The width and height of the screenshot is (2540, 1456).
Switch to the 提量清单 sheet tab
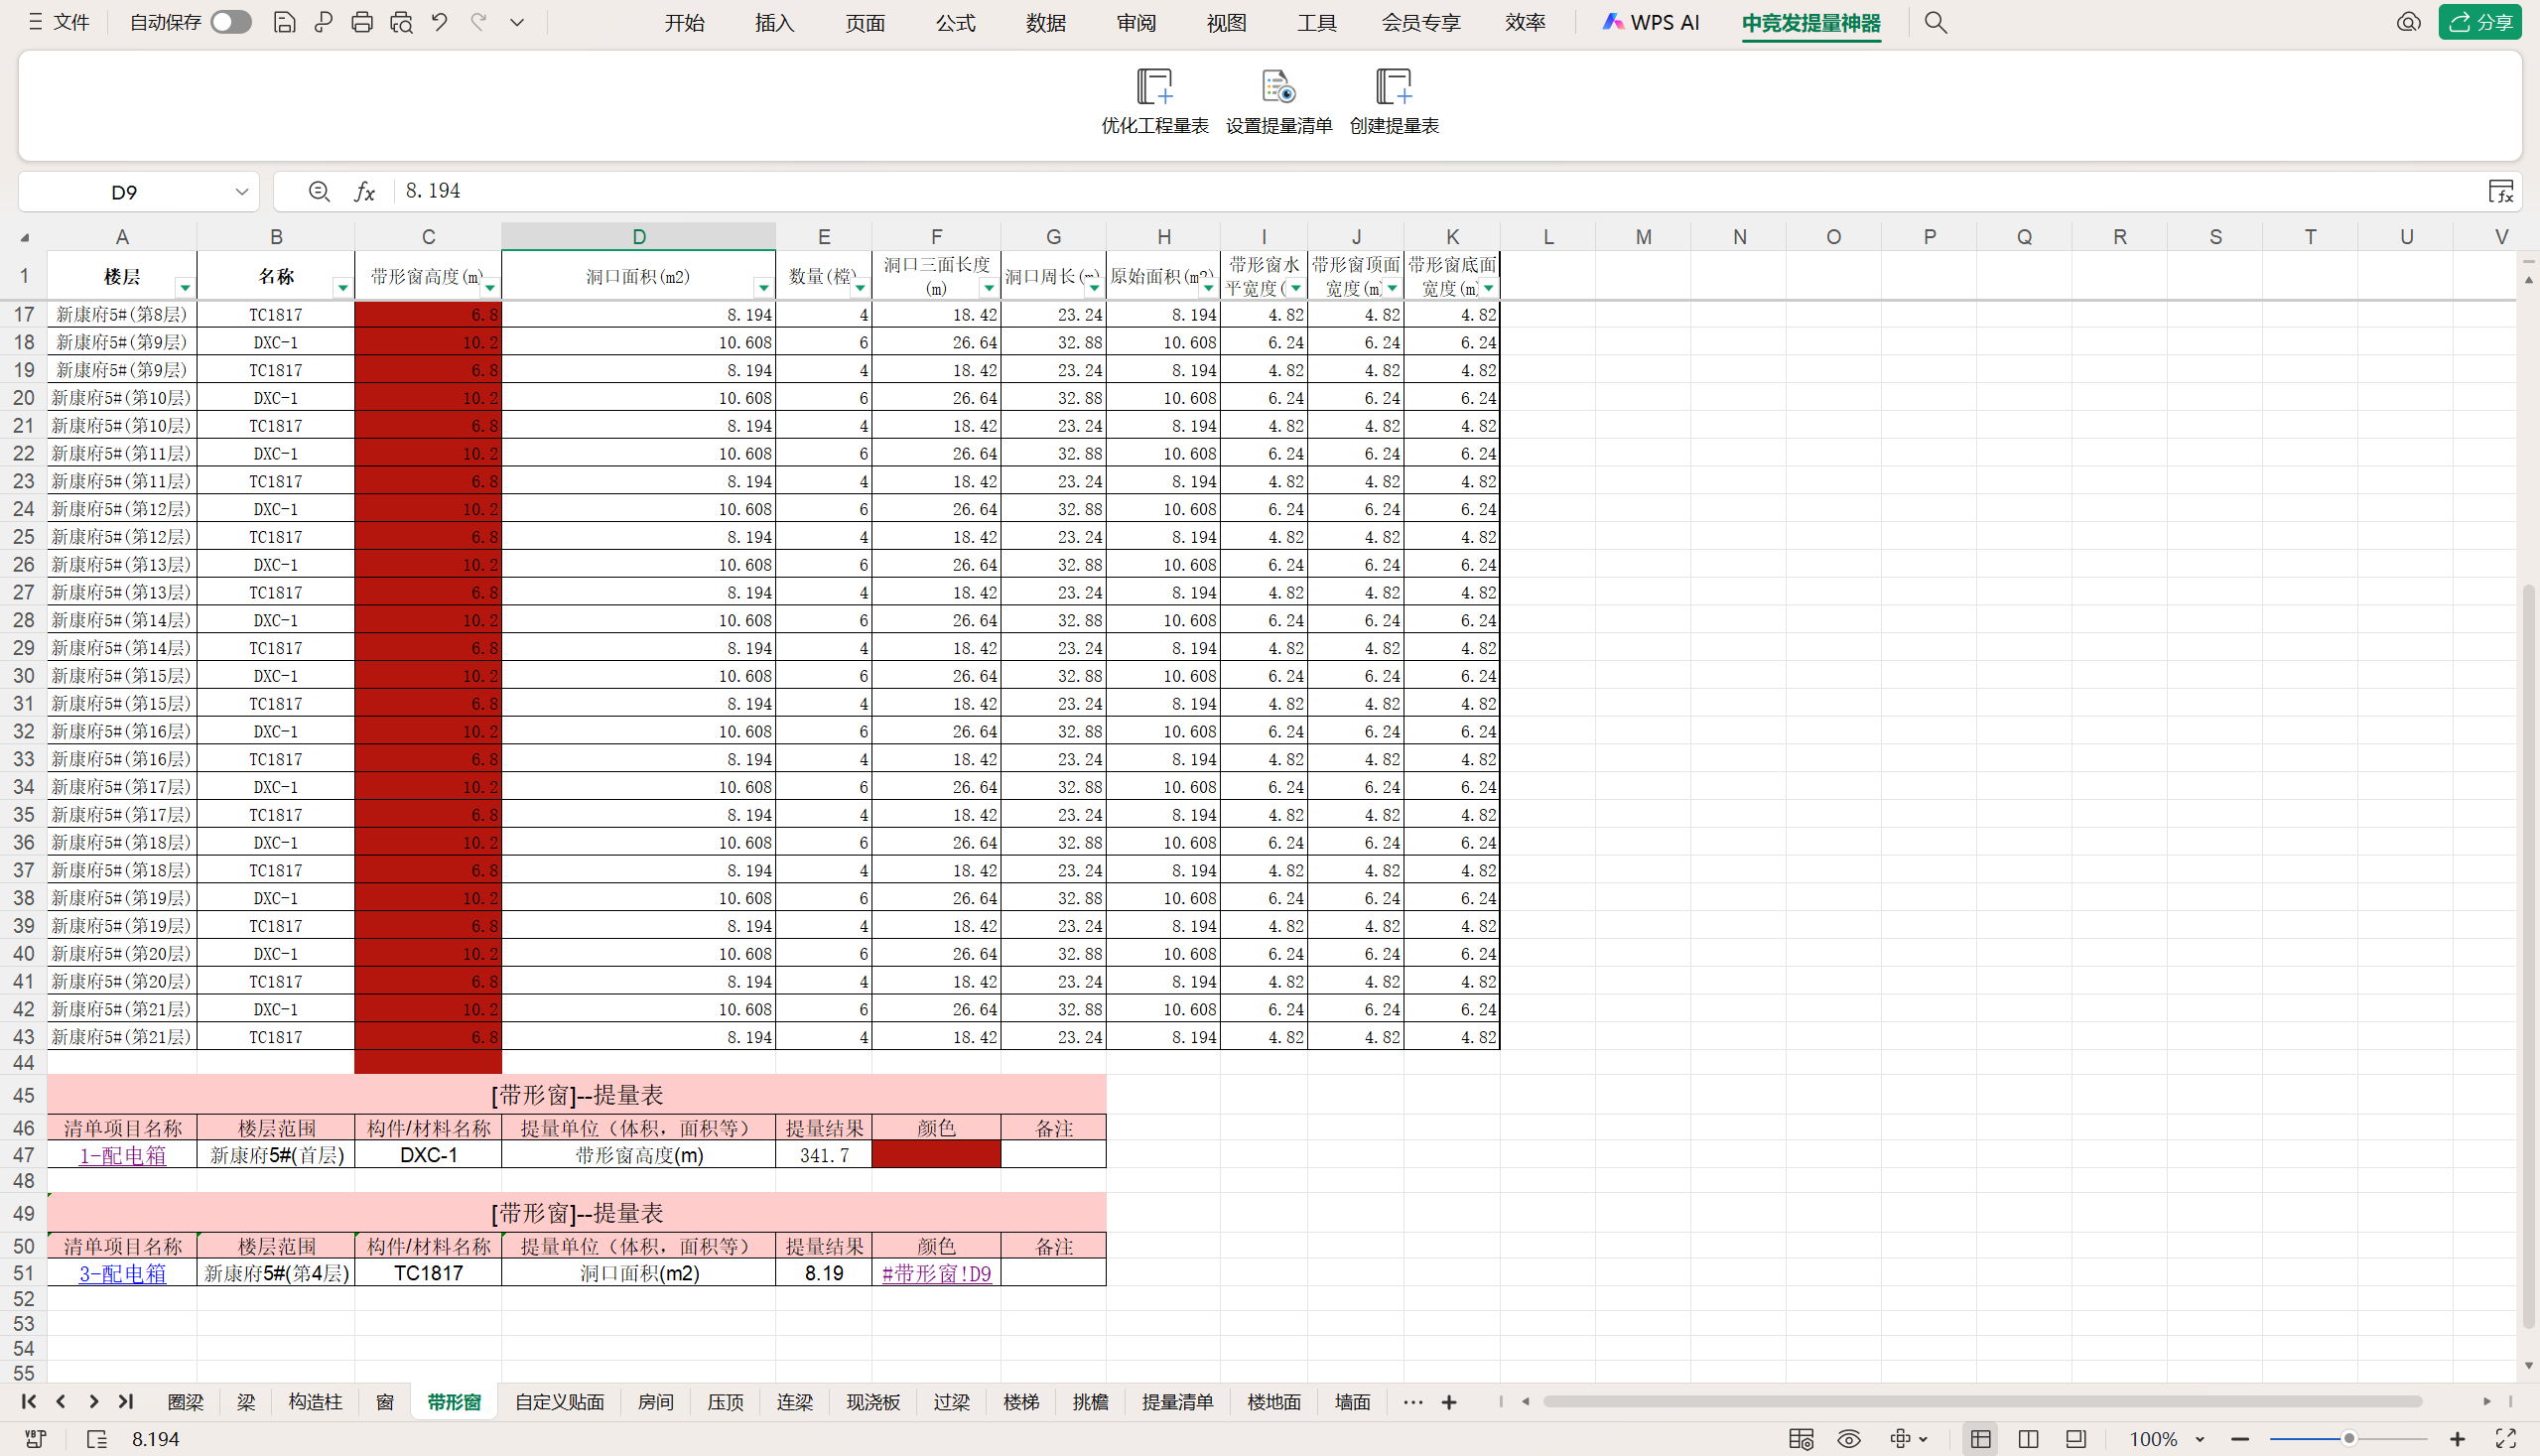pyautogui.click(x=1177, y=1402)
